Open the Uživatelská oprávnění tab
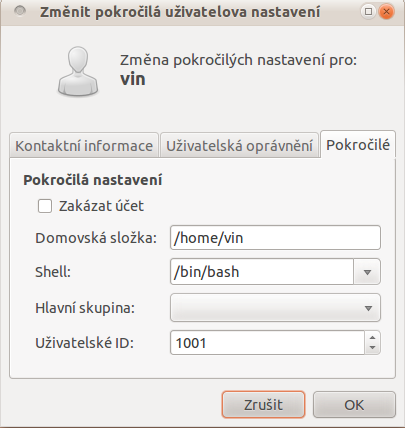This screenshot has width=405, height=428. pos(239,146)
